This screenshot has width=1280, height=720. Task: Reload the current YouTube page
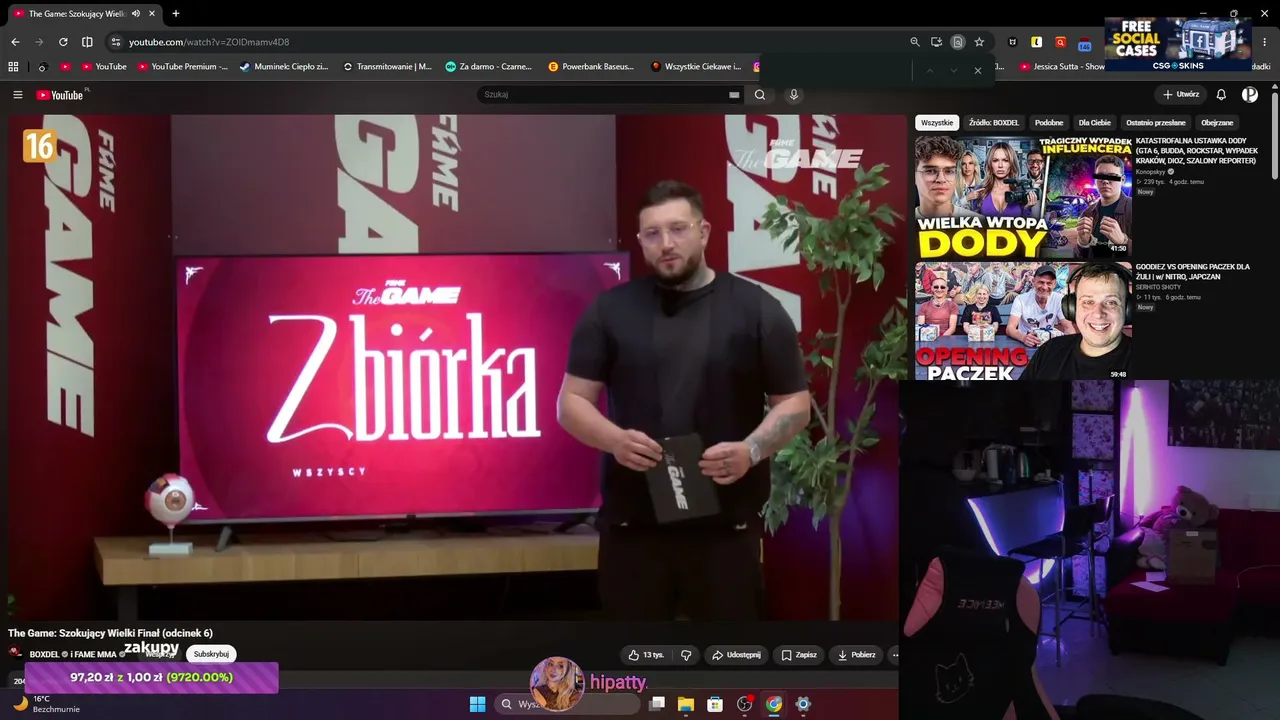pyautogui.click(x=63, y=42)
